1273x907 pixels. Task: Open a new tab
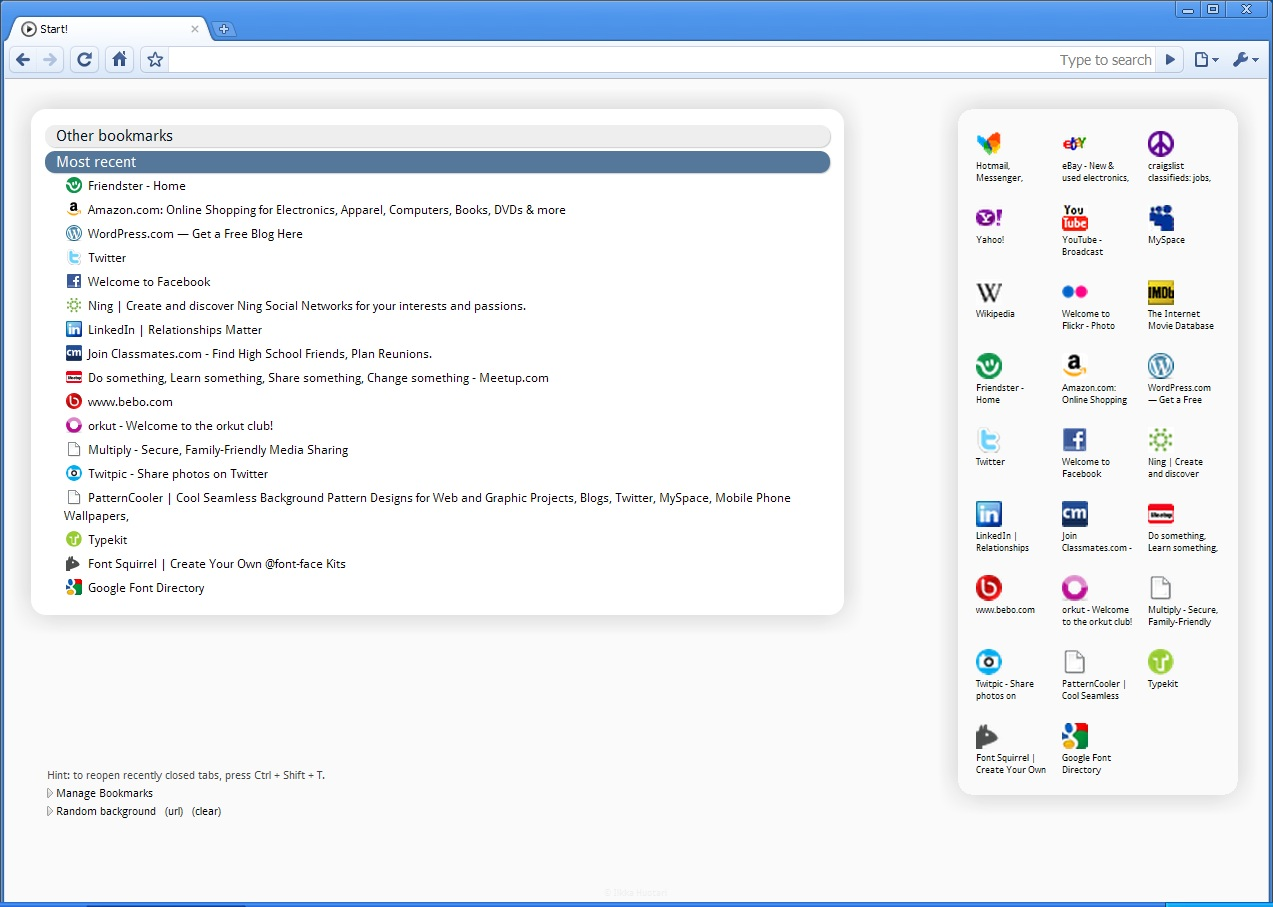point(224,29)
